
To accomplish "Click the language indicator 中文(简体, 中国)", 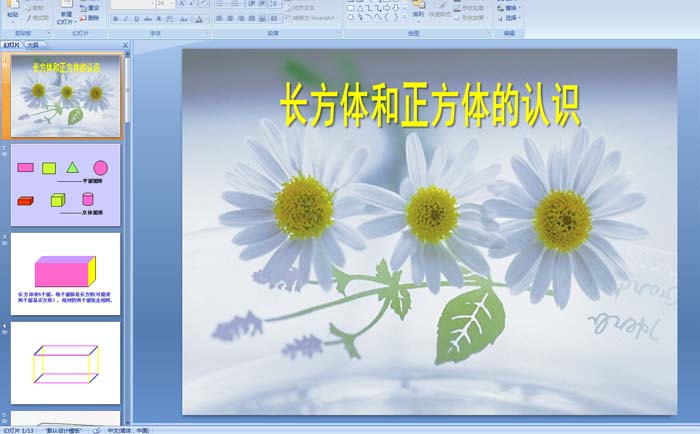I will (128, 429).
